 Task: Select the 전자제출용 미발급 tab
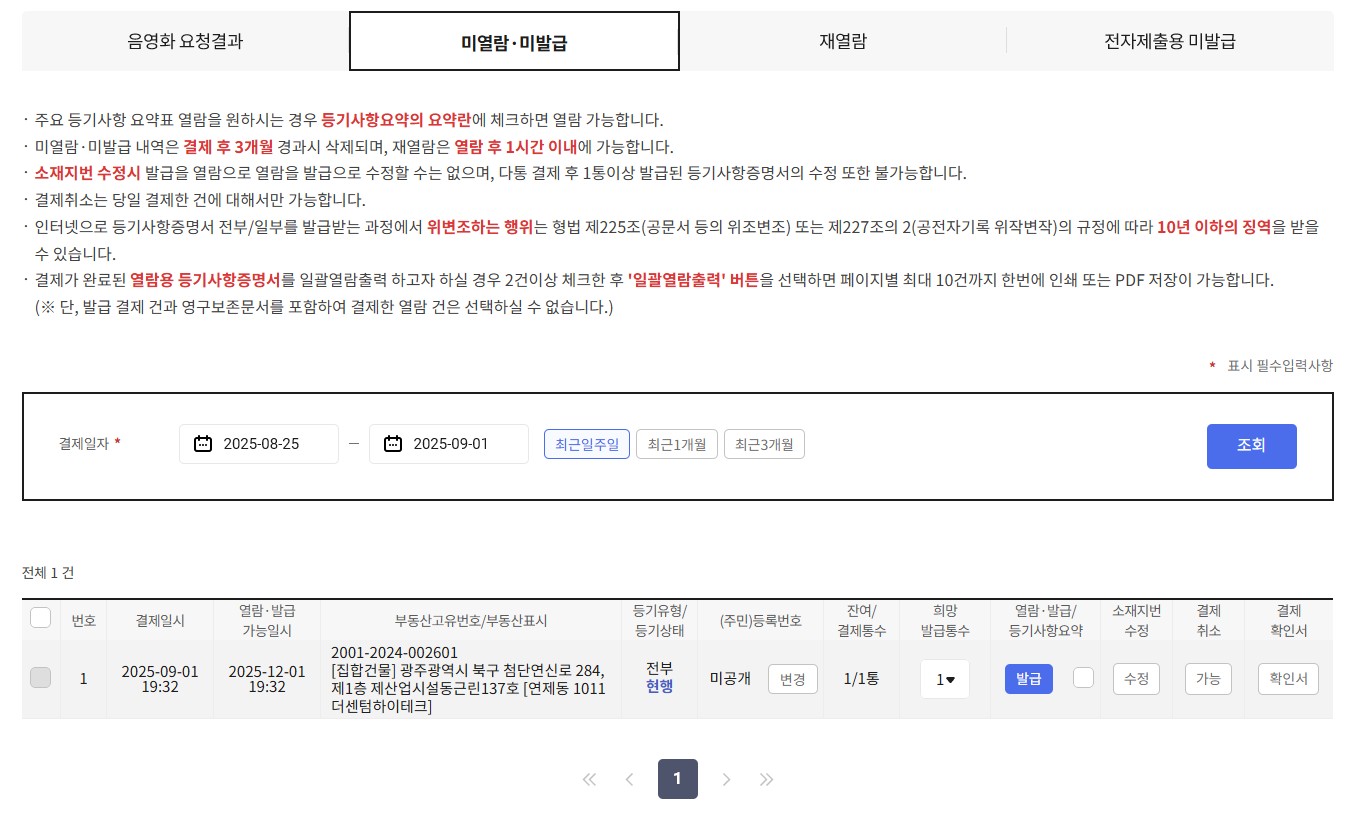coord(1169,42)
